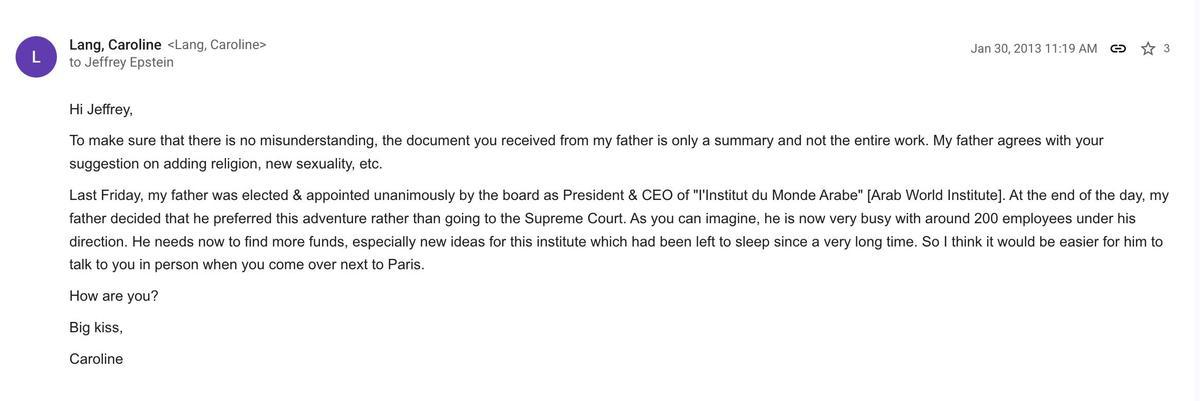The height and width of the screenshot is (401, 1200).
Task: Click the bracketed "[Arab World Institute]" text
Action: pos(936,195)
